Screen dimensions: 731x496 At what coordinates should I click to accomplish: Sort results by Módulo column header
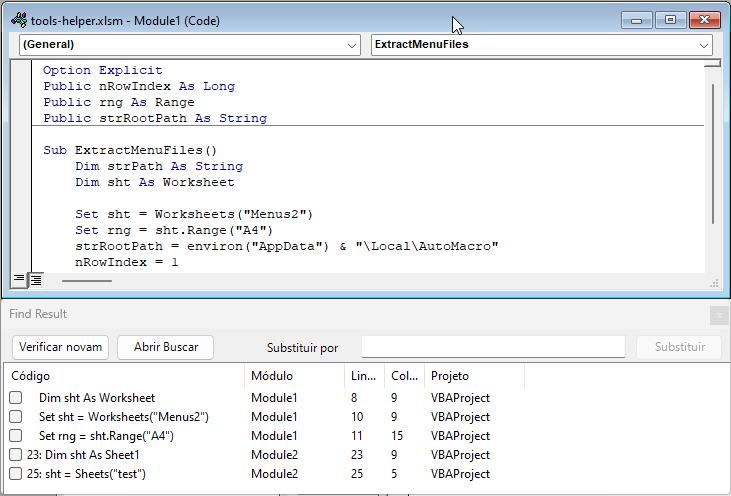coord(295,376)
